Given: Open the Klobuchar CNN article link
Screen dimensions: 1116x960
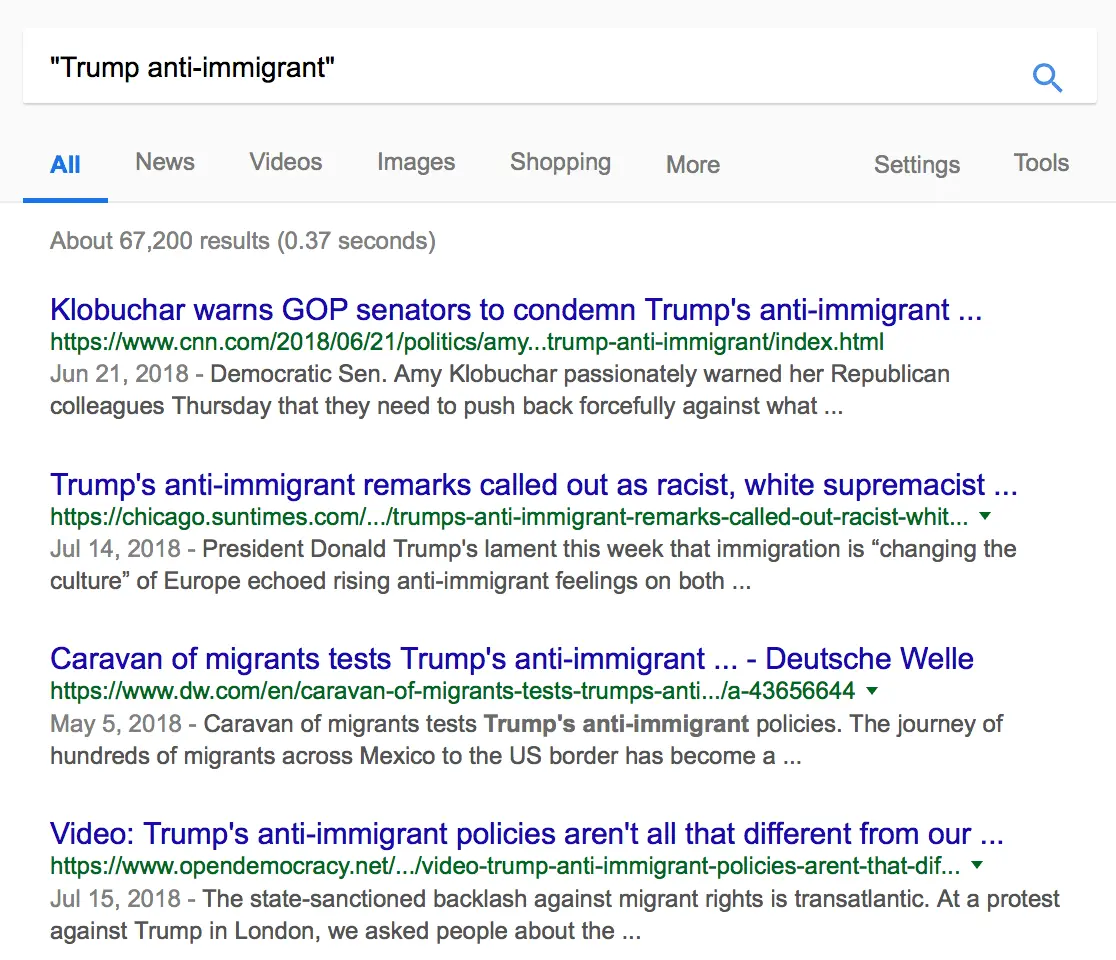Looking at the screenshot, I should 517,310.
